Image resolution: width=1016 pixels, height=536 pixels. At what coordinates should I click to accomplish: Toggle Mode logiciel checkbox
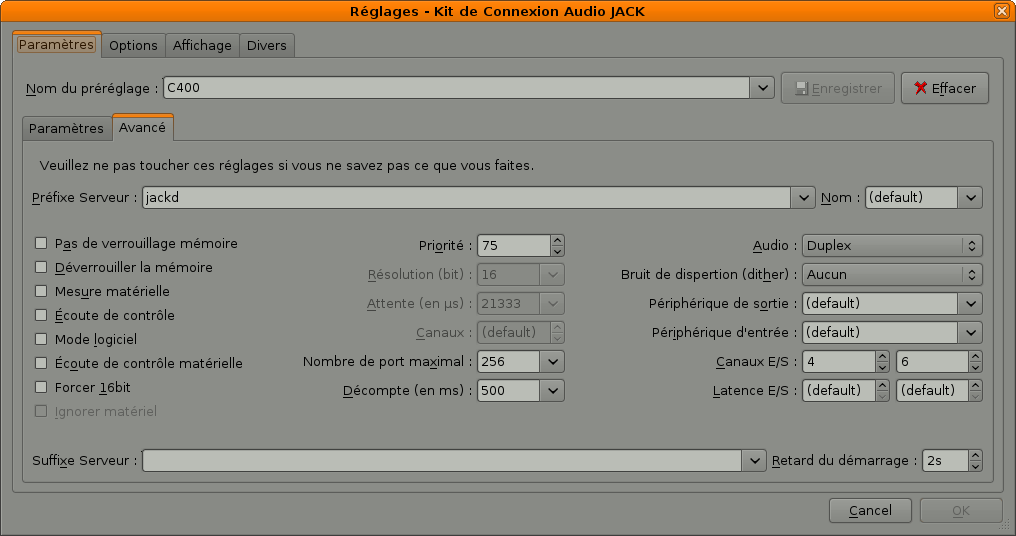[41, 339]
